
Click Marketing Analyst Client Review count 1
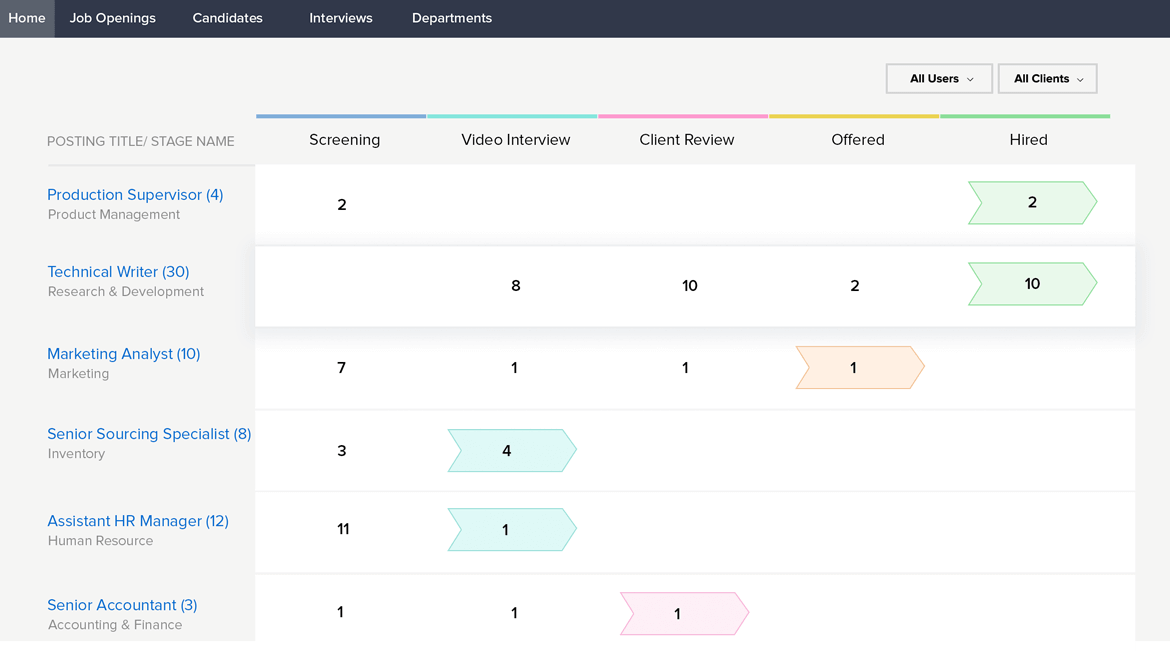[x=685, y=367]
